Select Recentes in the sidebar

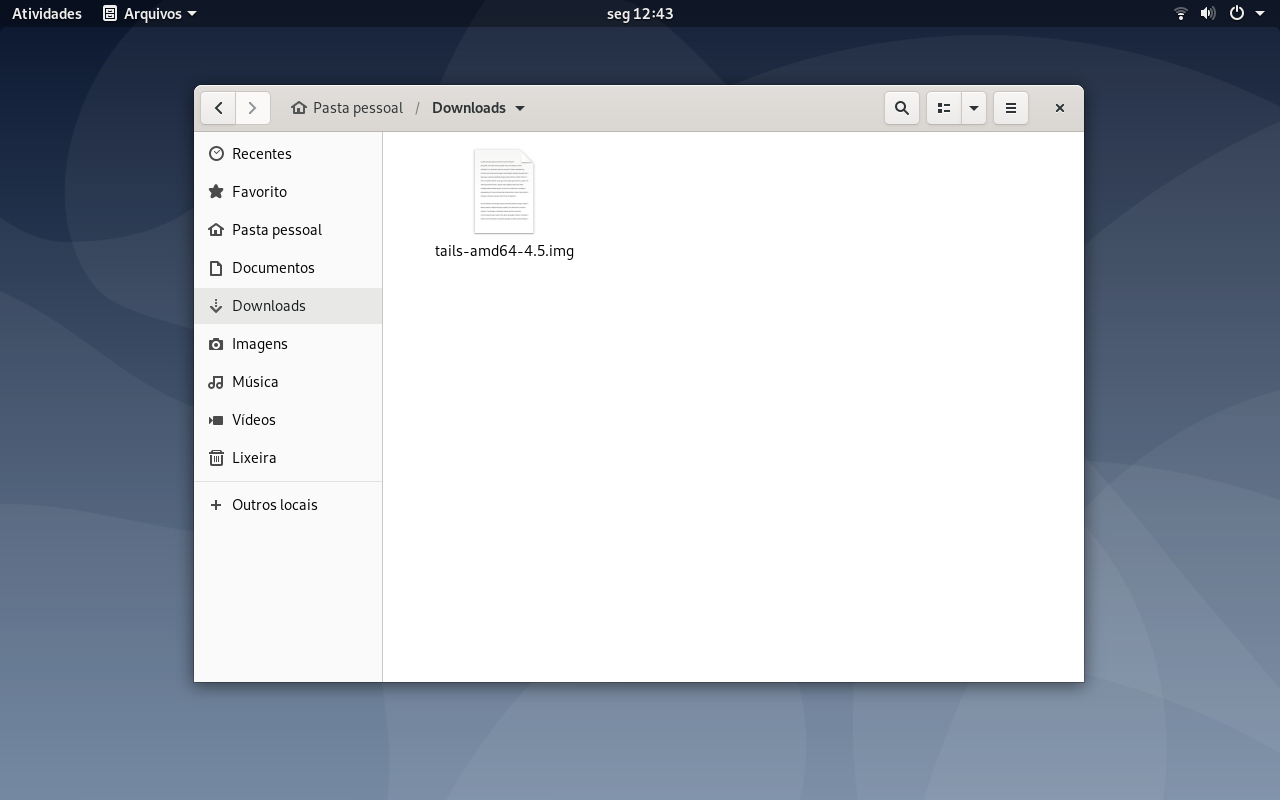288,154
